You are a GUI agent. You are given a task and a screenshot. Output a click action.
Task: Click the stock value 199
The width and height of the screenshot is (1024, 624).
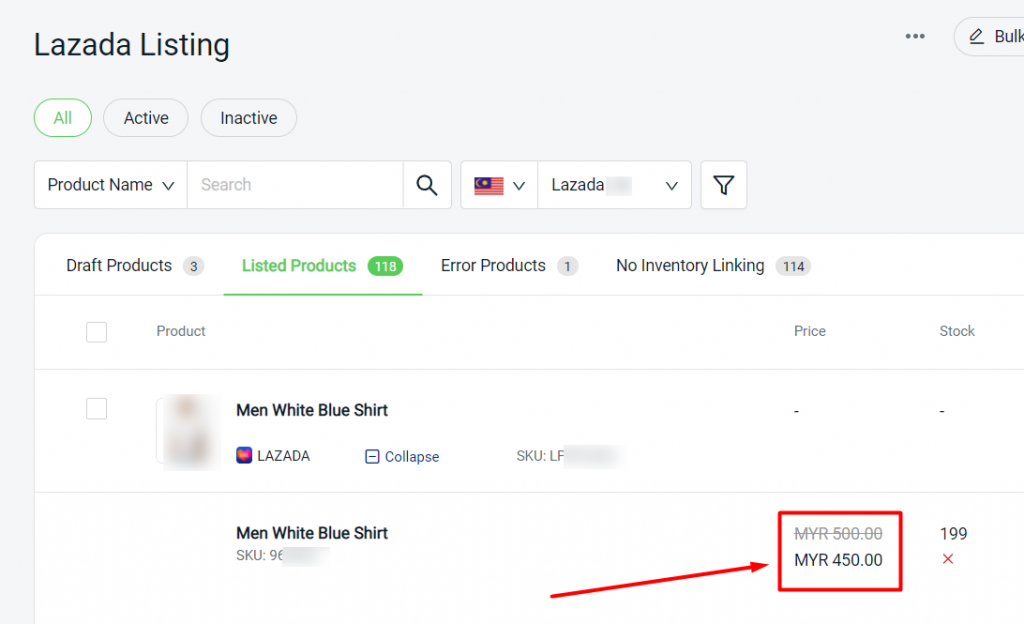click(x=953, y=534)
